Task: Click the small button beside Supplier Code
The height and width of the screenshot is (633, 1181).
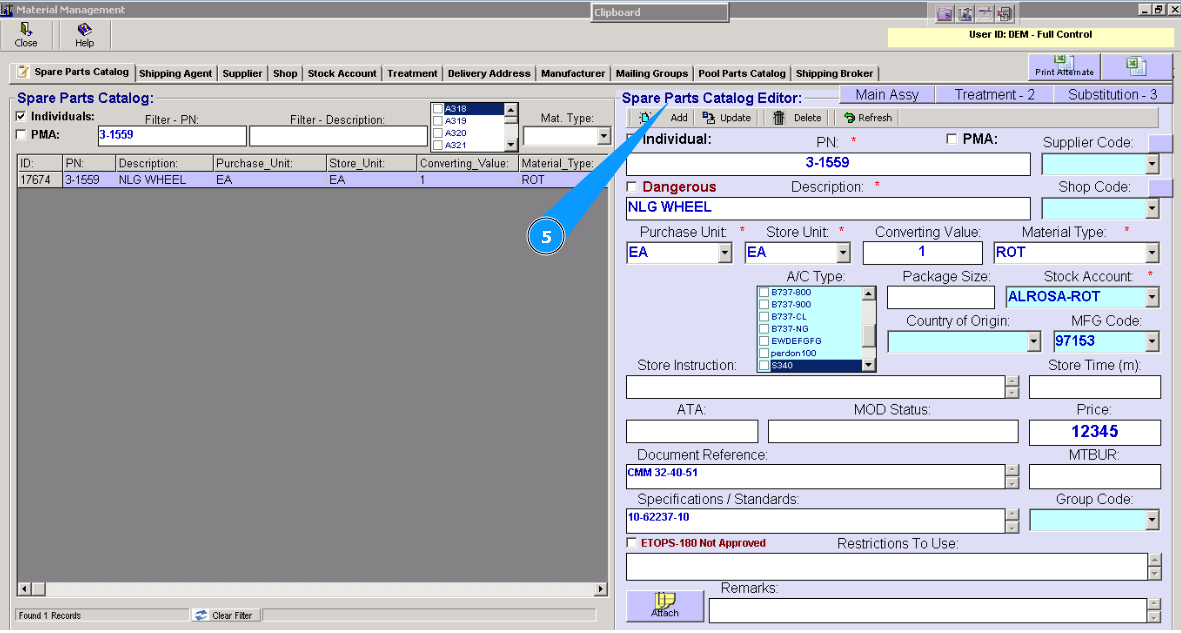Action: click(x=1161, y=142)
